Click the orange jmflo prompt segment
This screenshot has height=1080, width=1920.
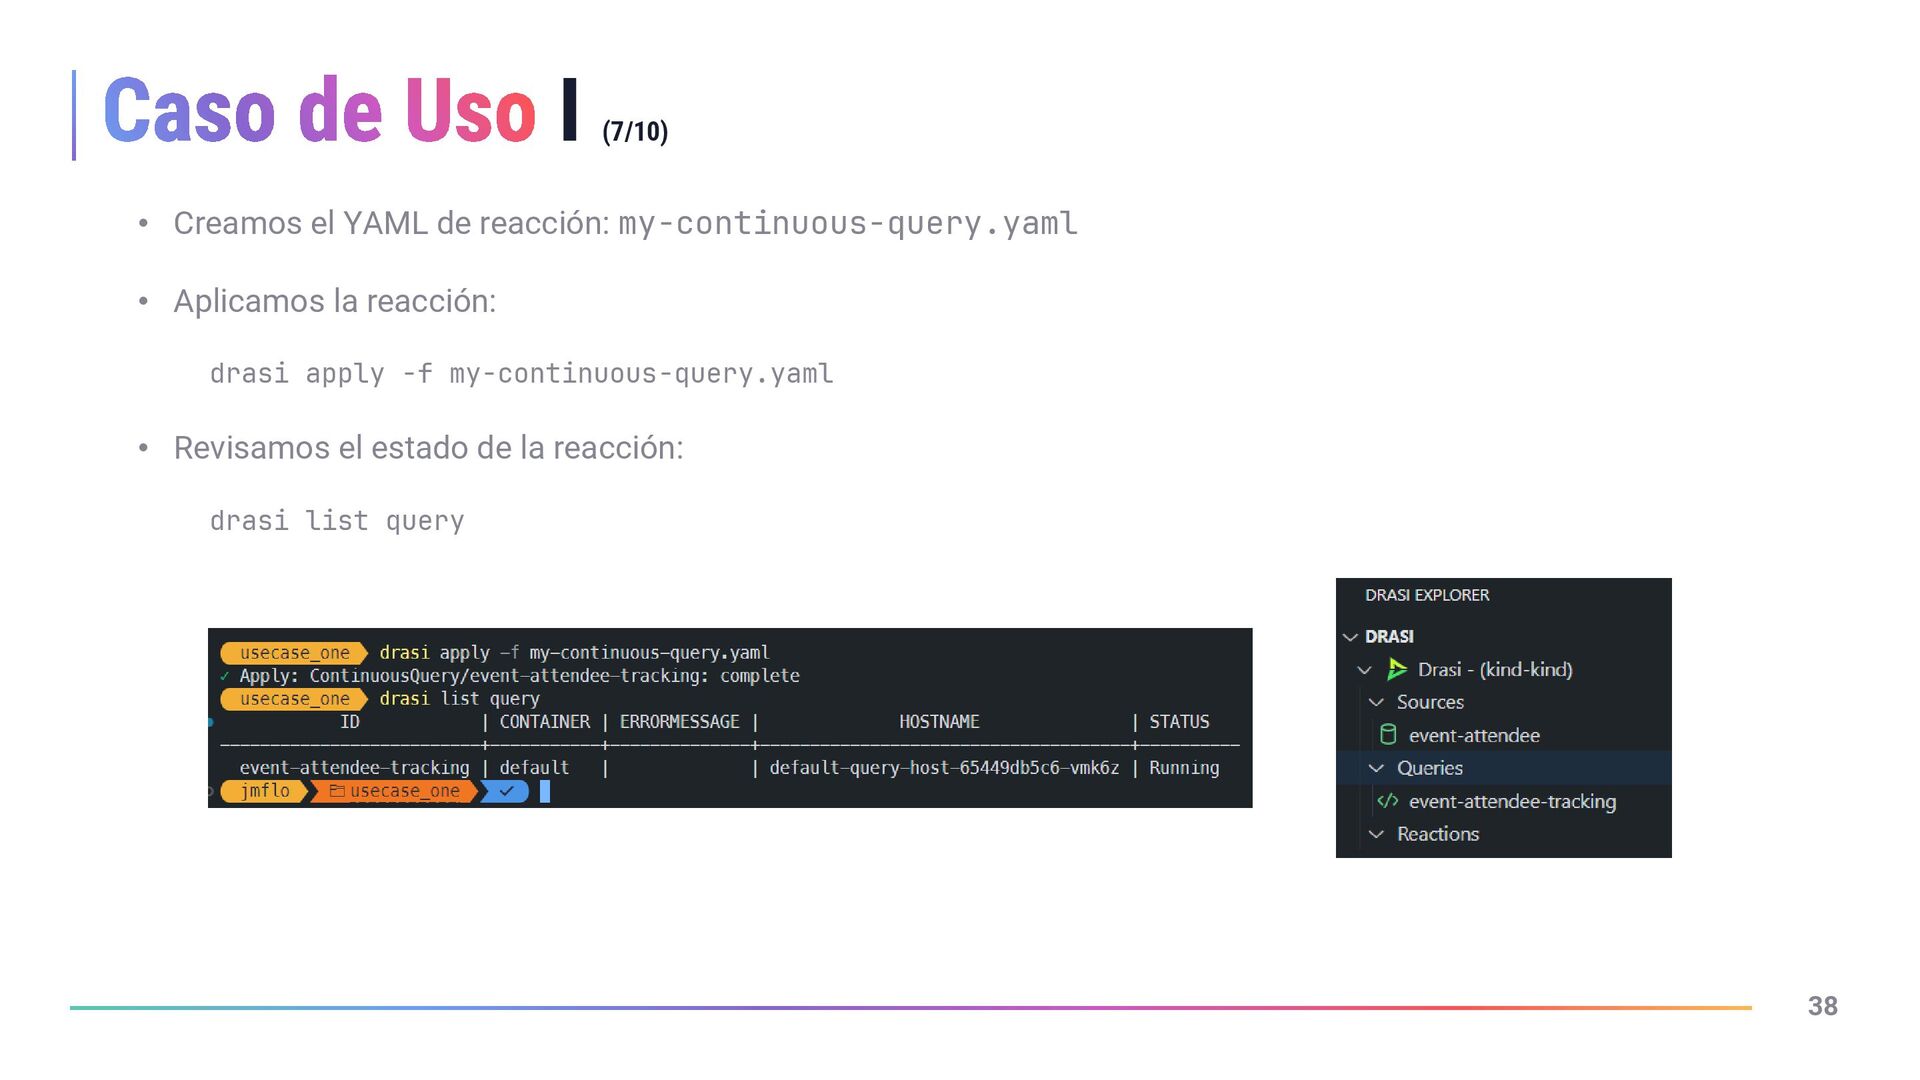[265, 791]
